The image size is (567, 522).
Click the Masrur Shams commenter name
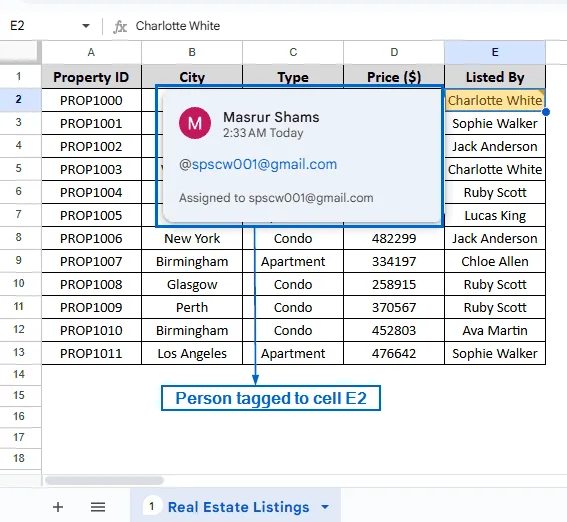271,117
